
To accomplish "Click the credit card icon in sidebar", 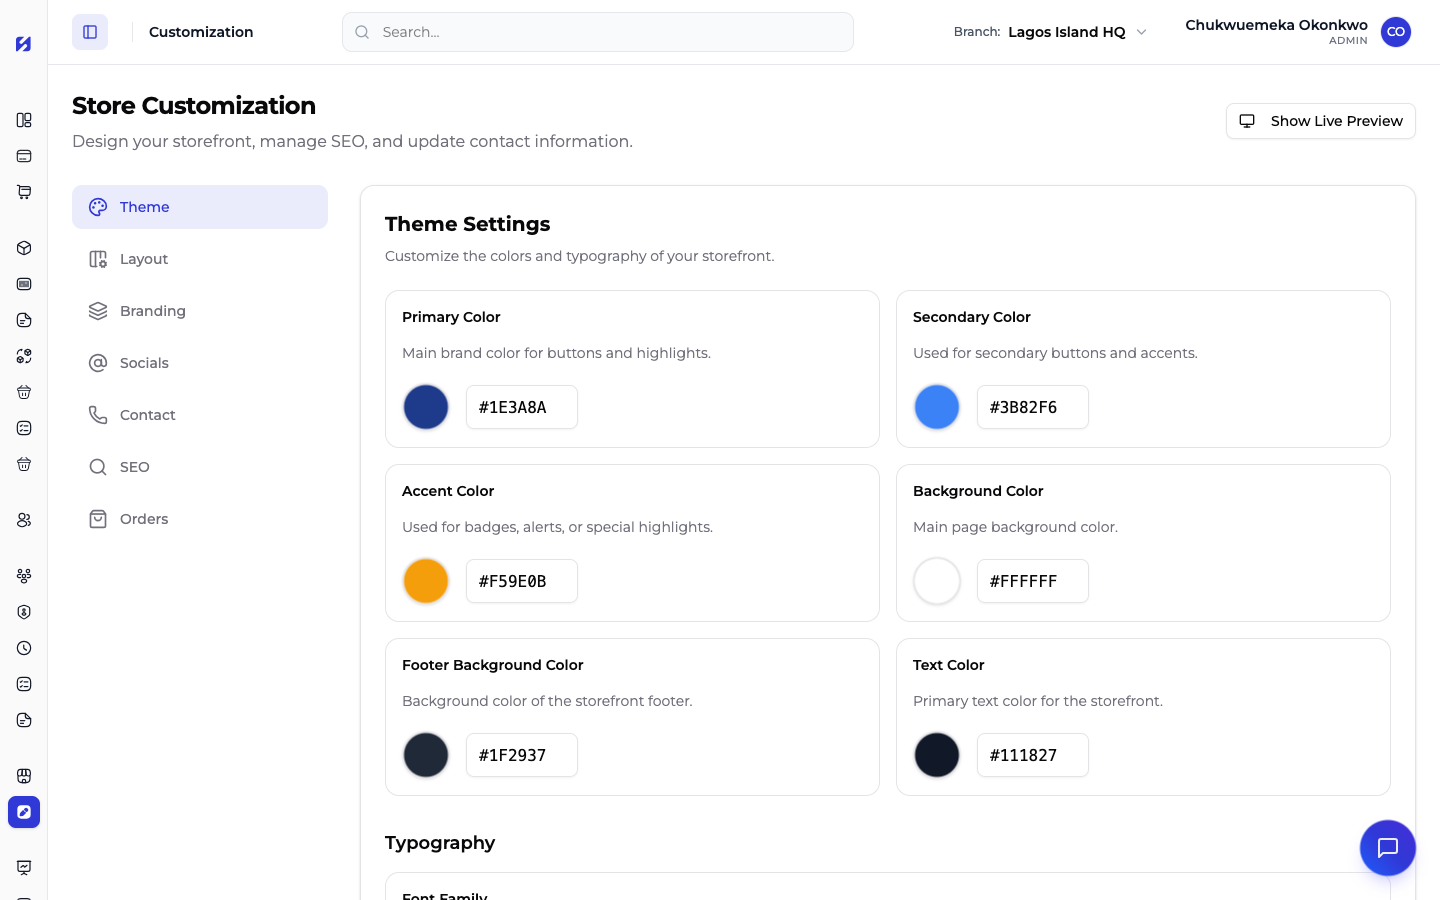I will pyautogui.click(x=24, y=156).
